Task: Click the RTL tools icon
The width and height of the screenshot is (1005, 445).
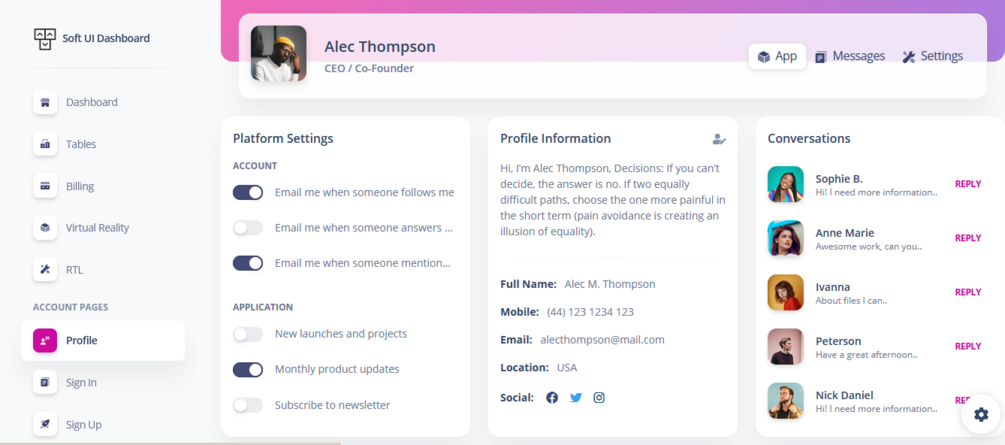Action: [x=45, y=270]
